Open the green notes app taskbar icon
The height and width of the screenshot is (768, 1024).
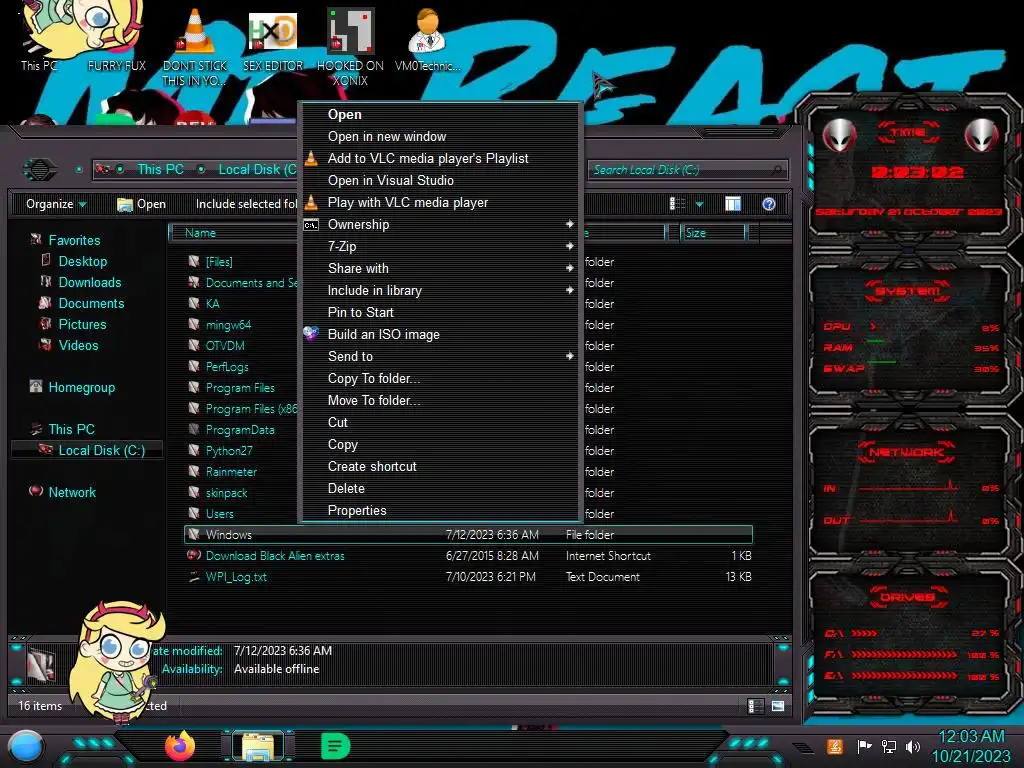tap(336, 746)
